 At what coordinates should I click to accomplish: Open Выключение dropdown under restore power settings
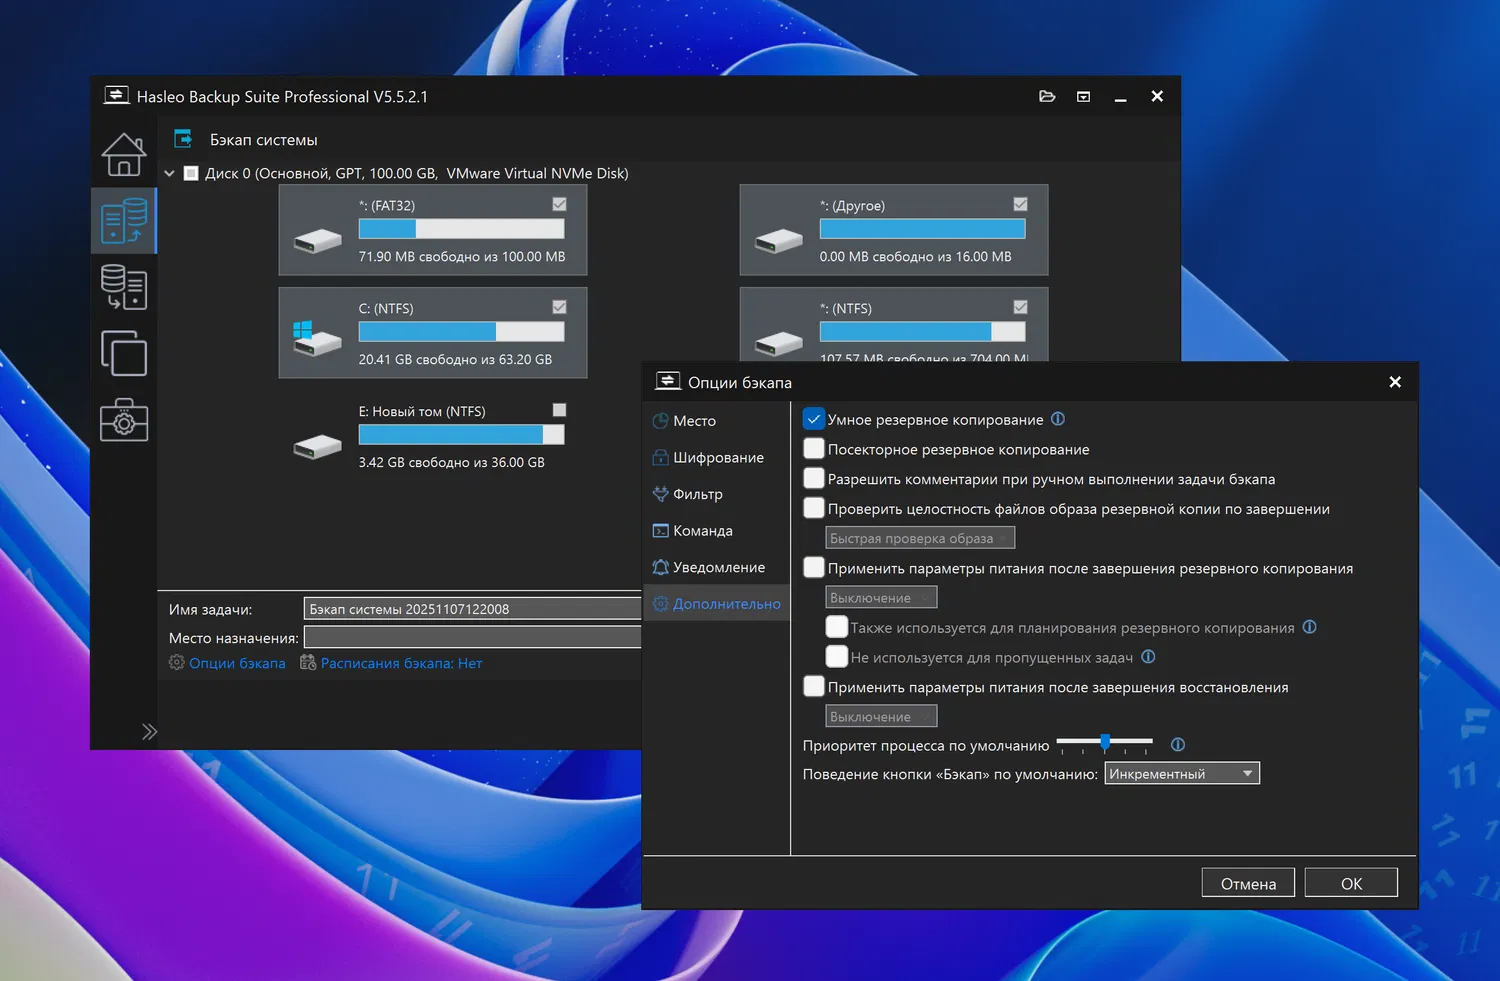point(881,716)
